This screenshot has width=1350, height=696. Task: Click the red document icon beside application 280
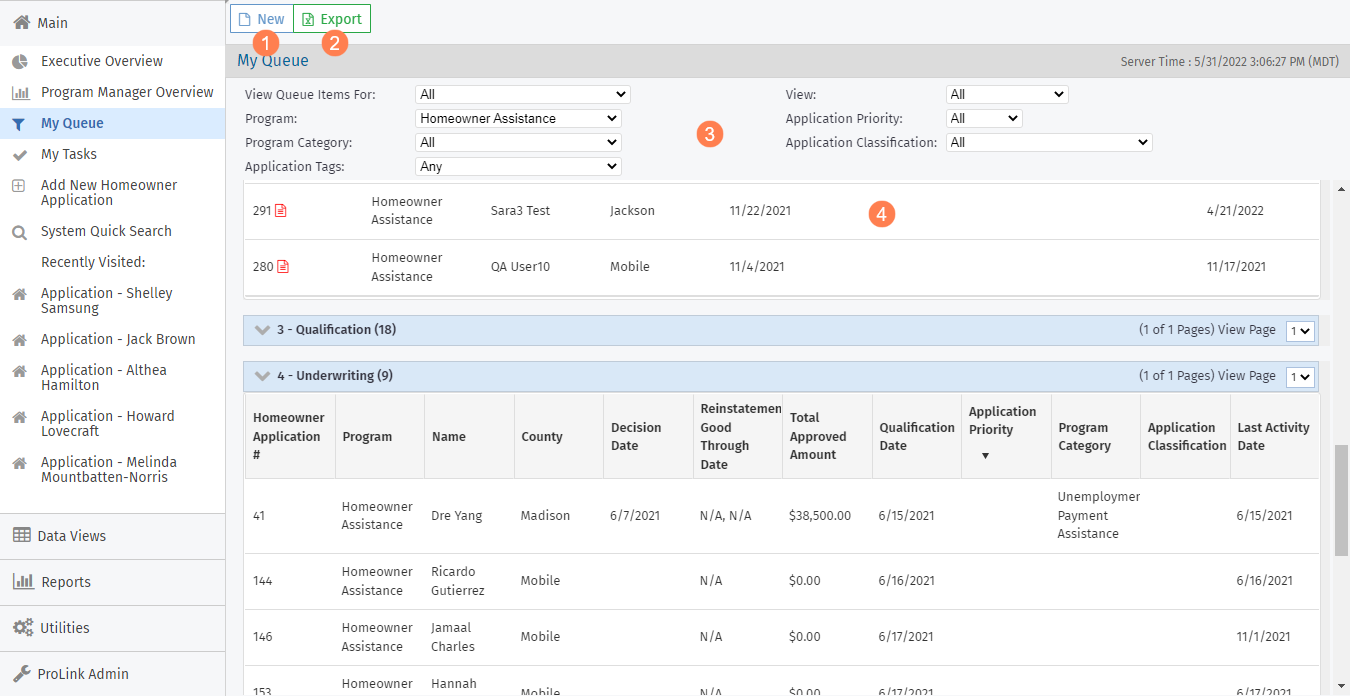pyautogui.click(x=283, y=267)
